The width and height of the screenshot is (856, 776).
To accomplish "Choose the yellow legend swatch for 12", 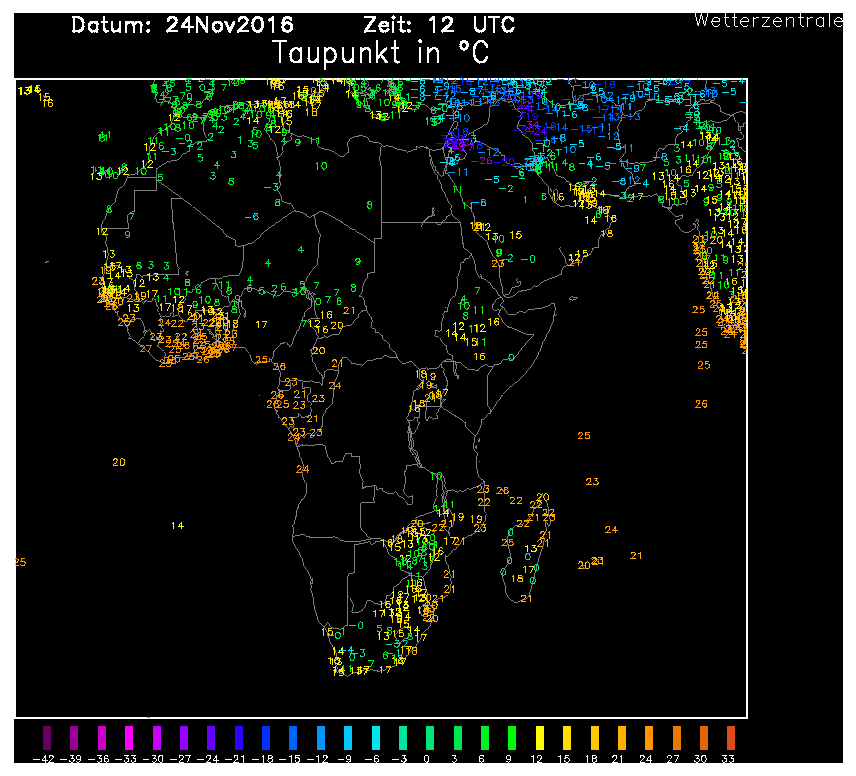I will coord(539,739).
